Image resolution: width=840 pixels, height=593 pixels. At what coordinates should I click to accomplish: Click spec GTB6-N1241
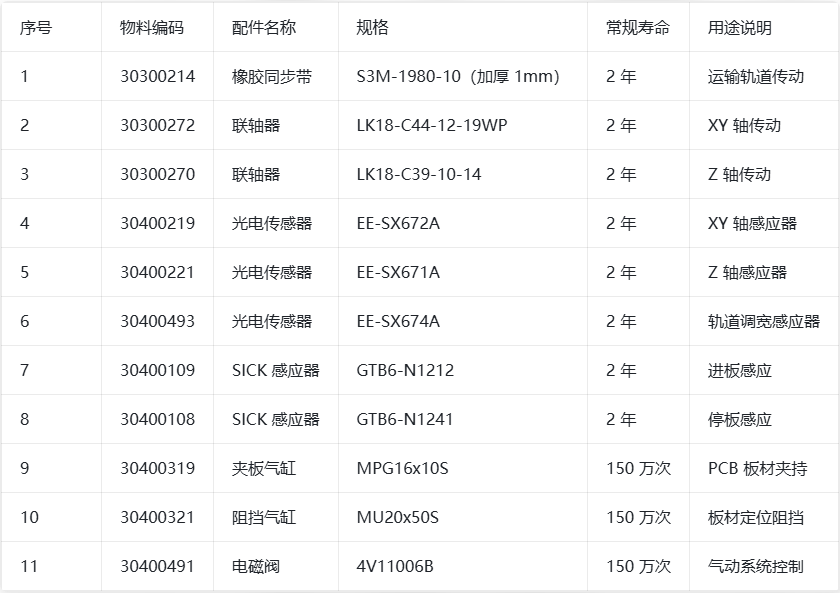pyautogui.click(x=404, y=419)
